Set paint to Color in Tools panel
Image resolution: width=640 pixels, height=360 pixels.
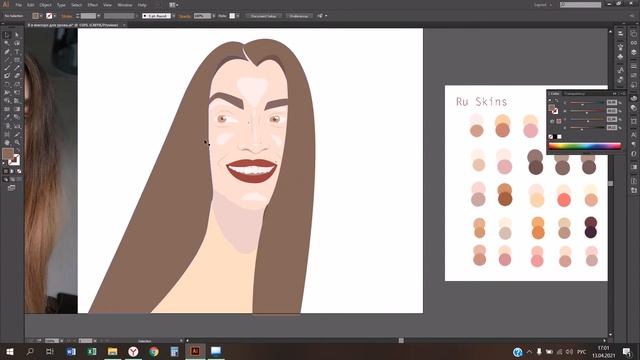click(x=6, y=171)
